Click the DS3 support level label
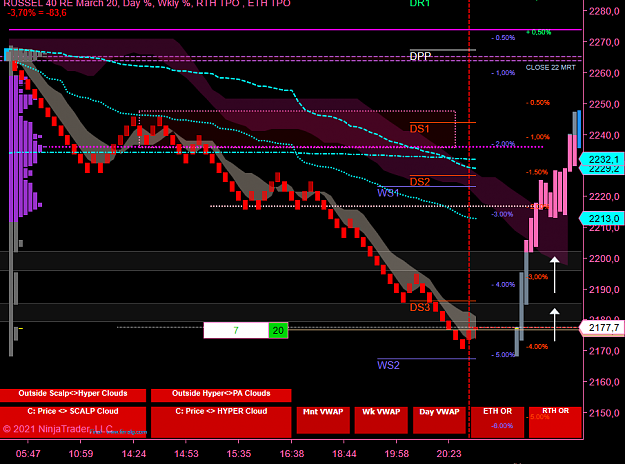Screen dimensions: 625x464 (420, 307)
